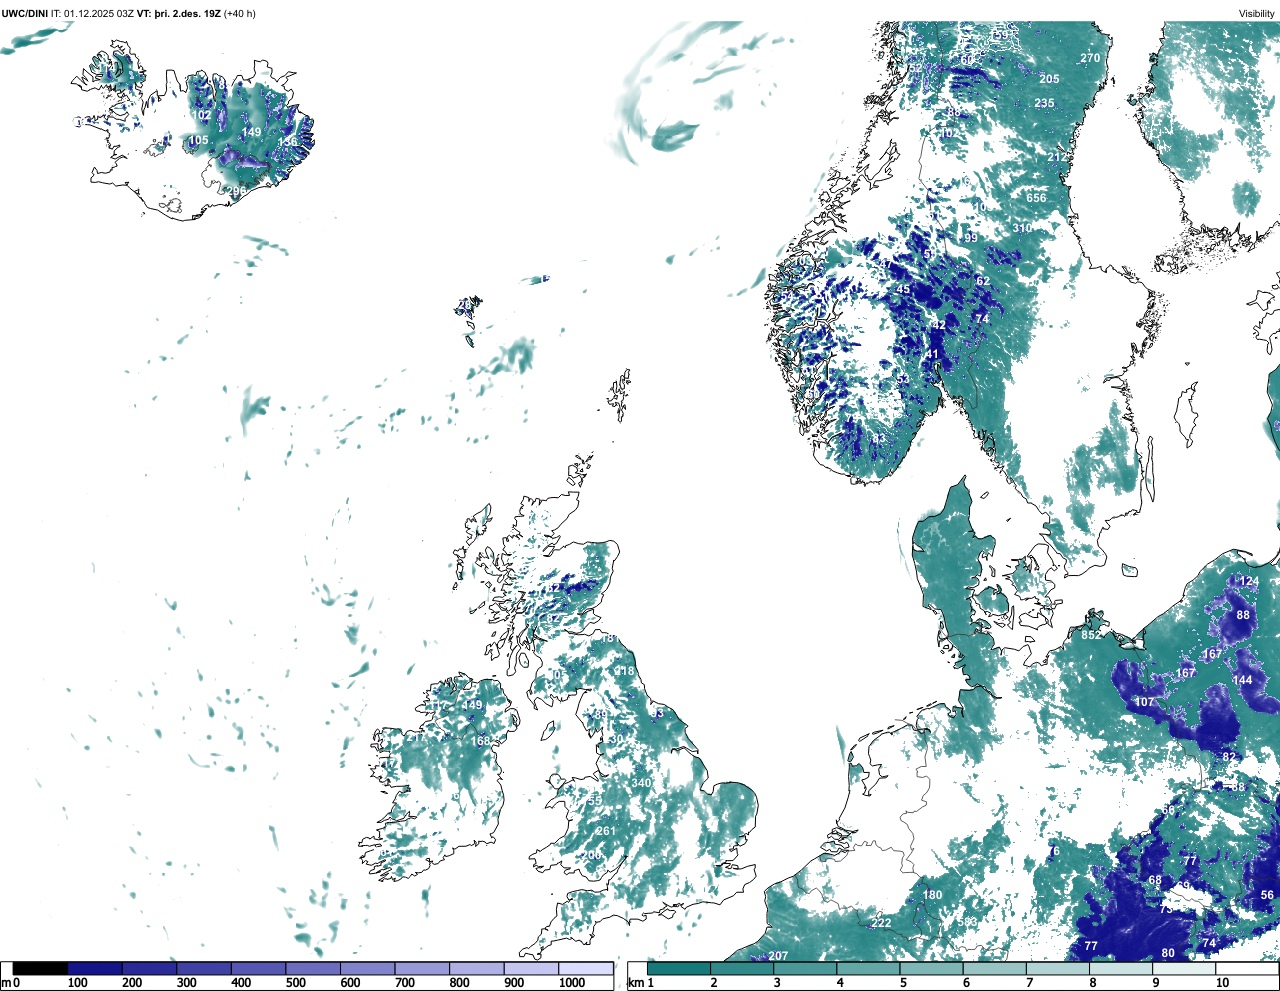Click the '10' tick label on km legend
Screen dimensions: 1280x991
point(1222,983)
